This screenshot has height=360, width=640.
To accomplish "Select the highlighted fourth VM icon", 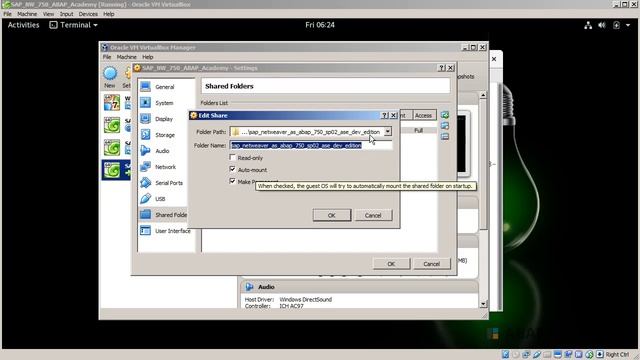I will [x=112, y=170].
